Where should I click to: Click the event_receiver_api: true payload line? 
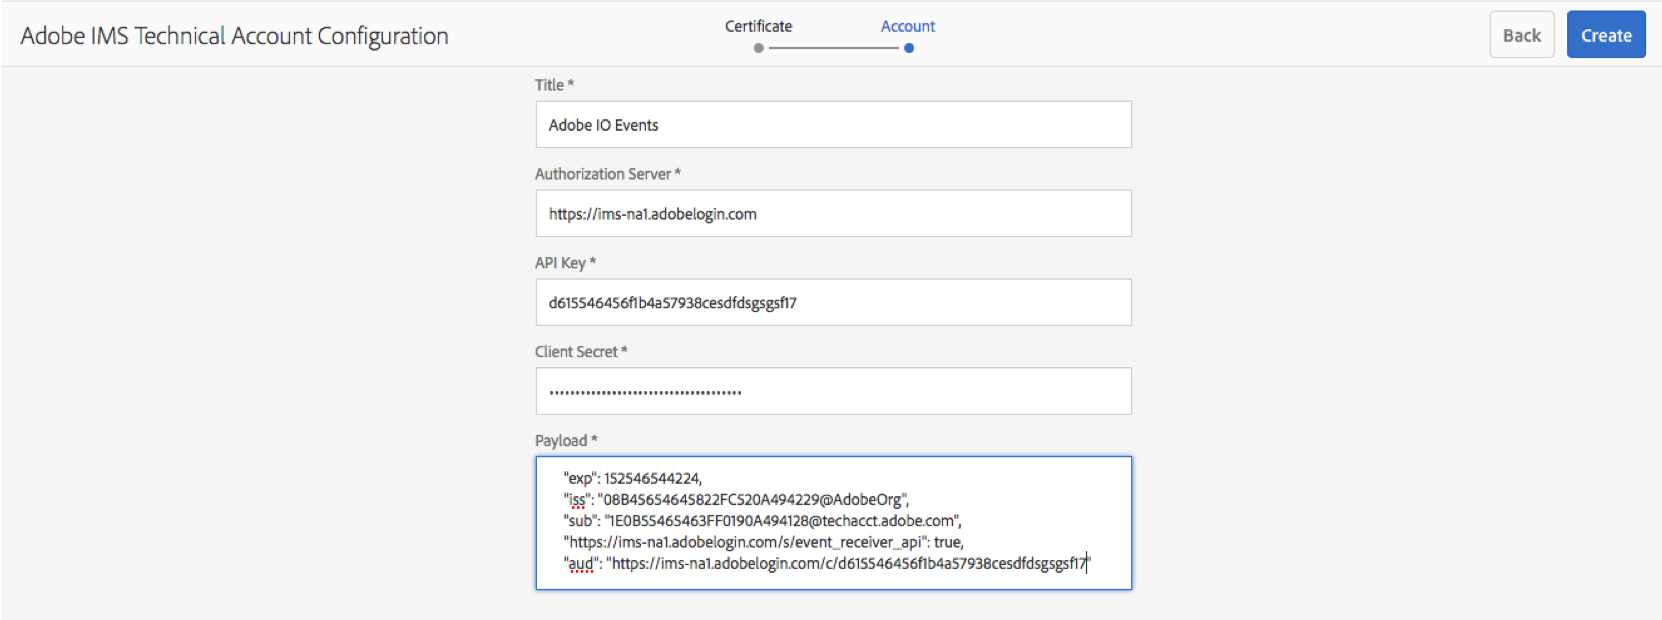pyautogui.click(x=764, y=542)
